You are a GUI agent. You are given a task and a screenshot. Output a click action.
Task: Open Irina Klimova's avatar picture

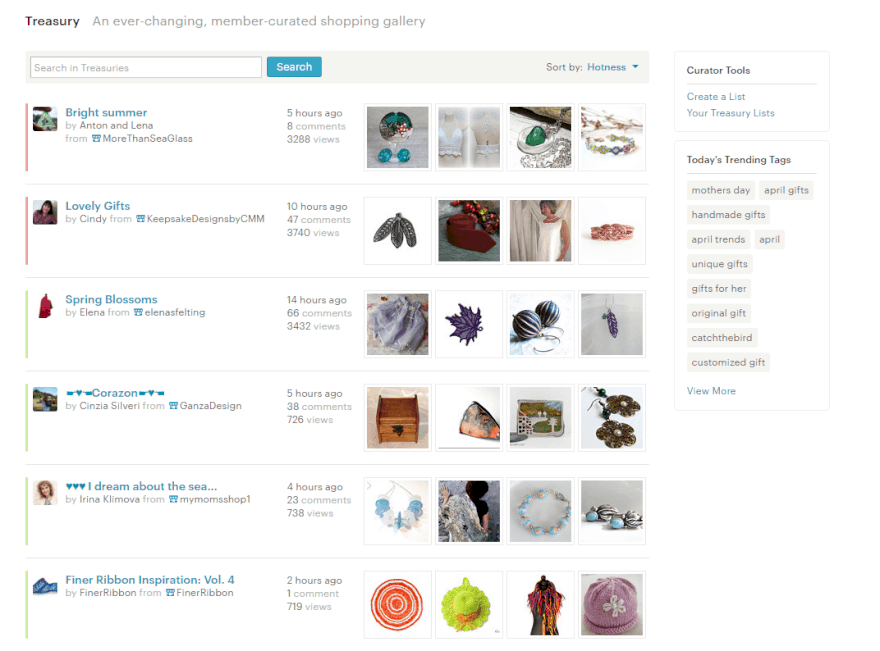point(45,493)
